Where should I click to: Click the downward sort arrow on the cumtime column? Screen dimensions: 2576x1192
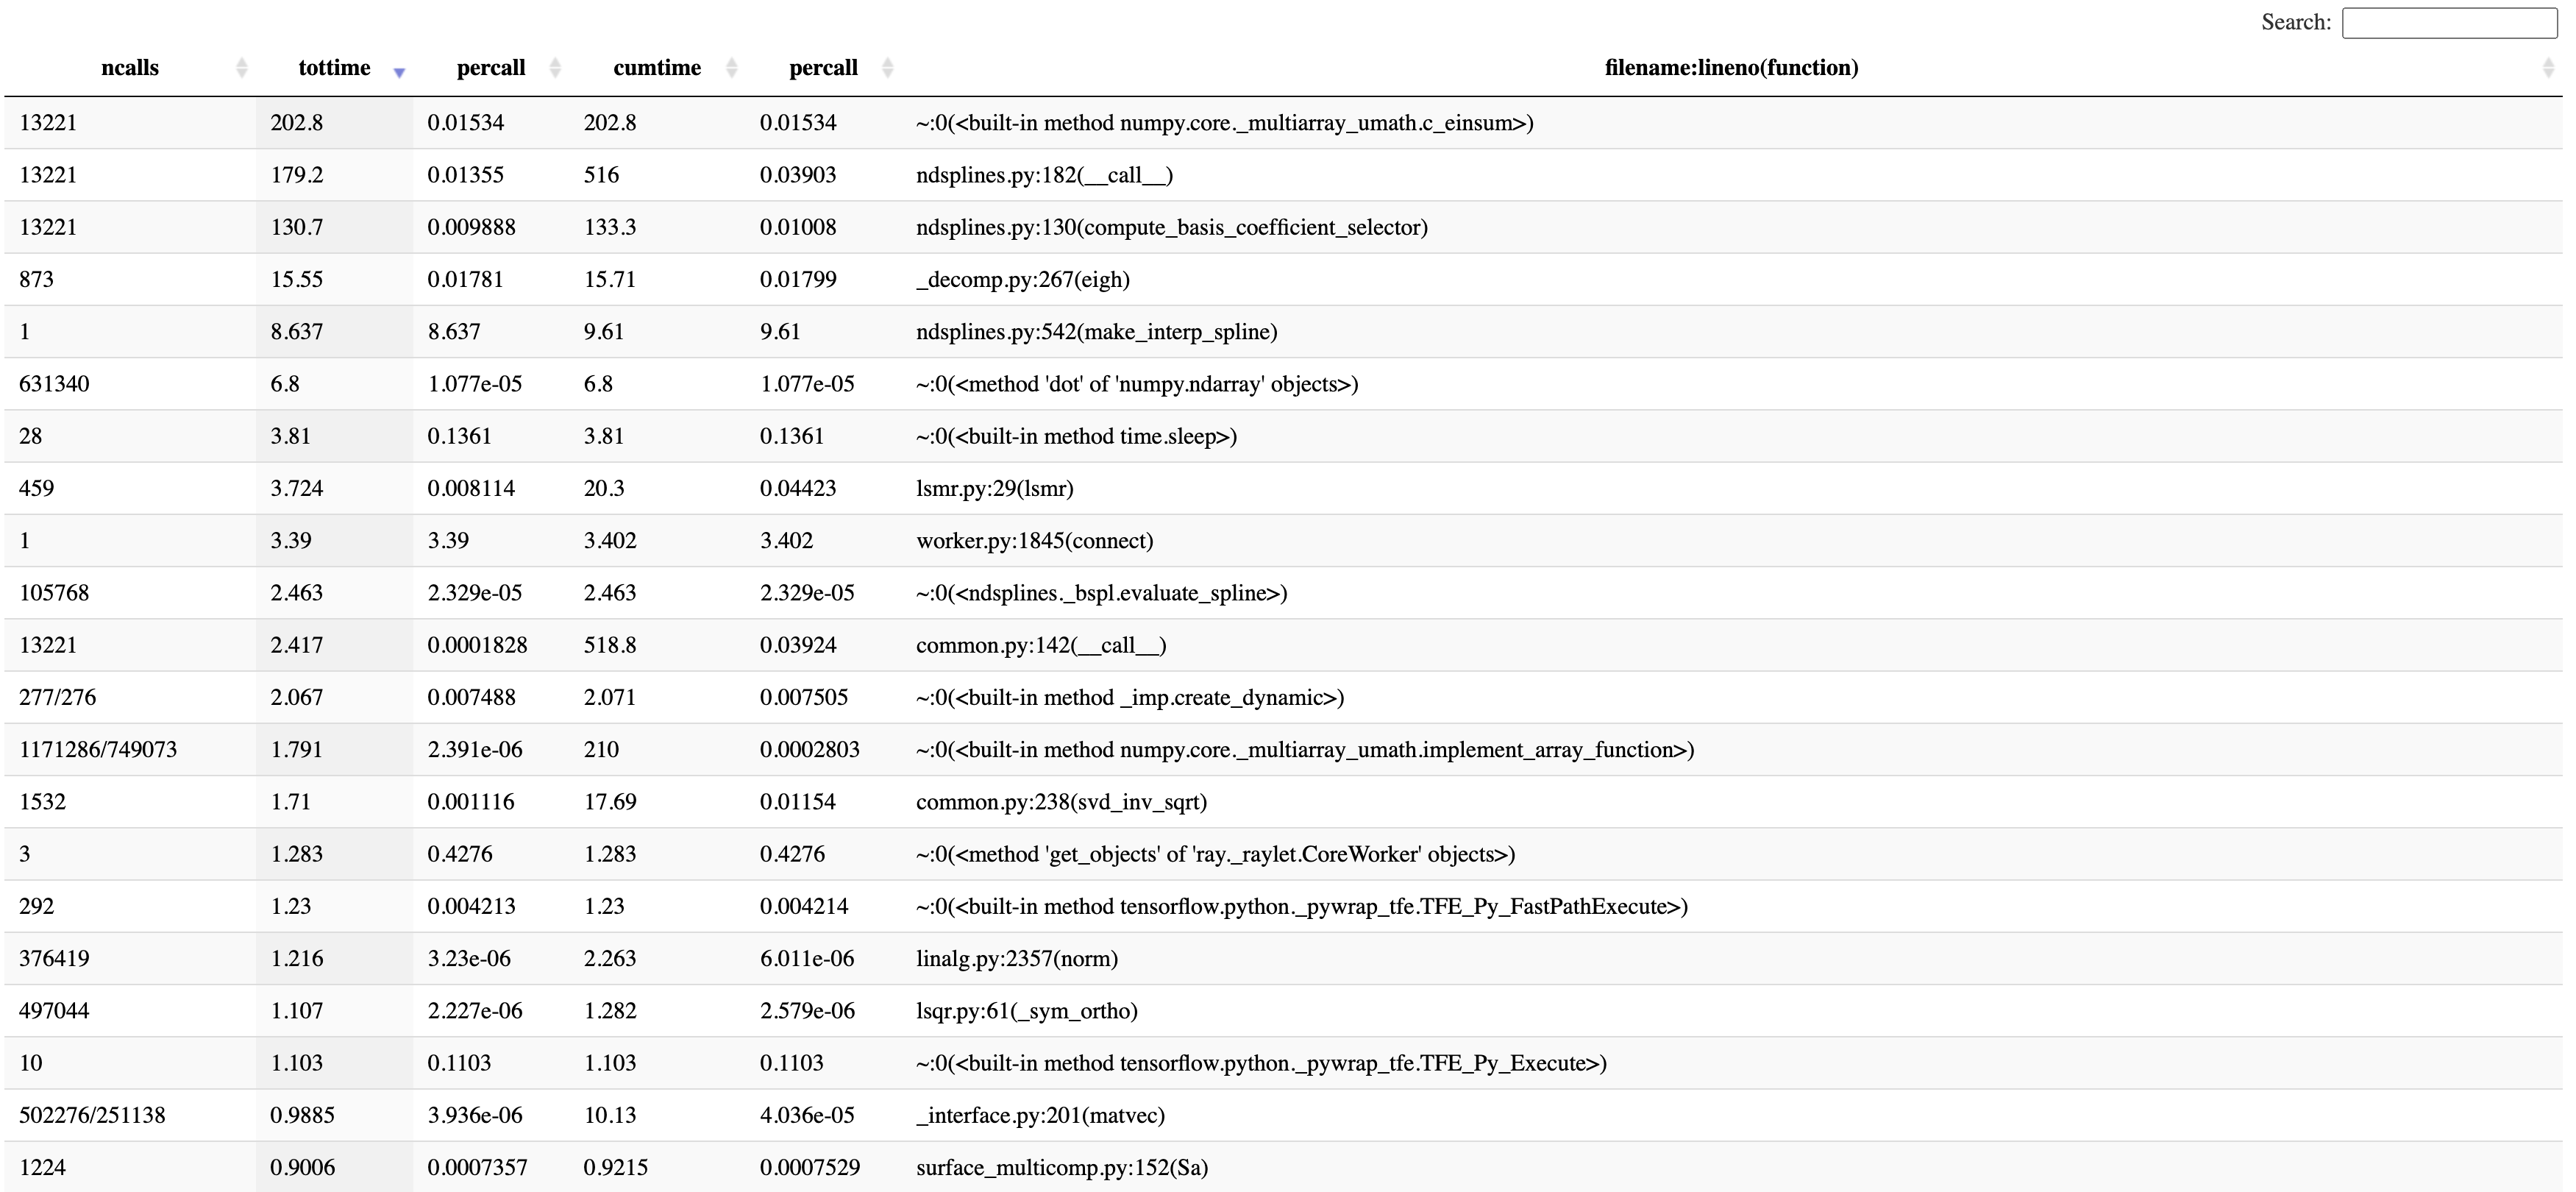731,73
